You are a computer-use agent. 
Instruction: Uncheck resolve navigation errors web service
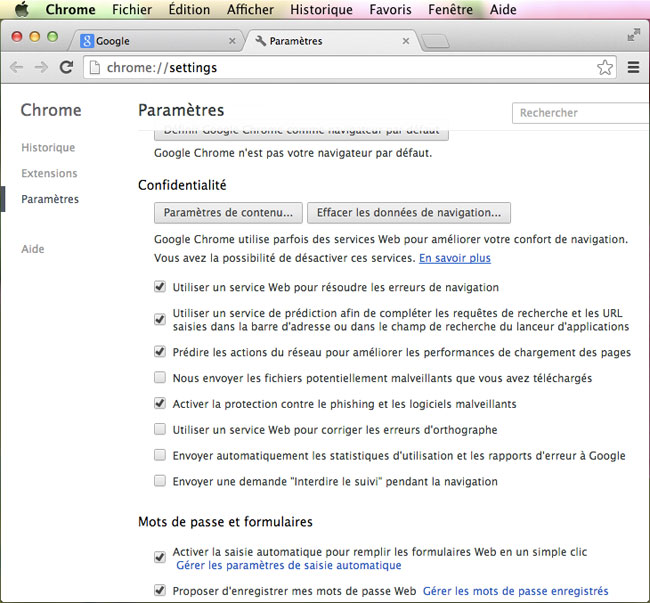[160, 286]
